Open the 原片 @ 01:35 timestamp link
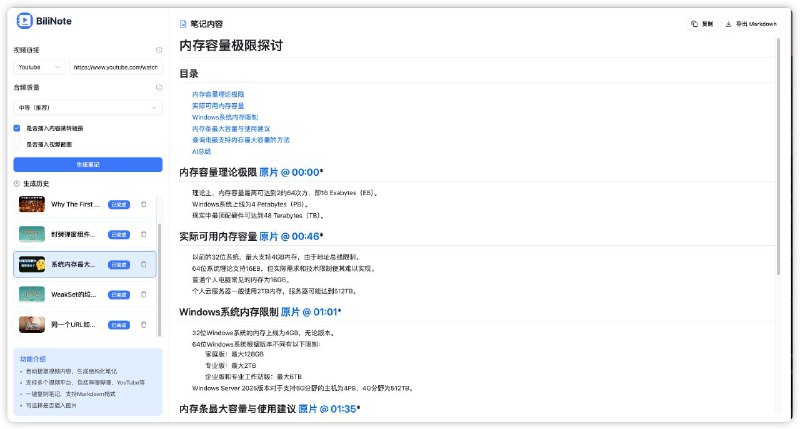The height and width of the screenshot is (429, 800). tap(327, 409)
